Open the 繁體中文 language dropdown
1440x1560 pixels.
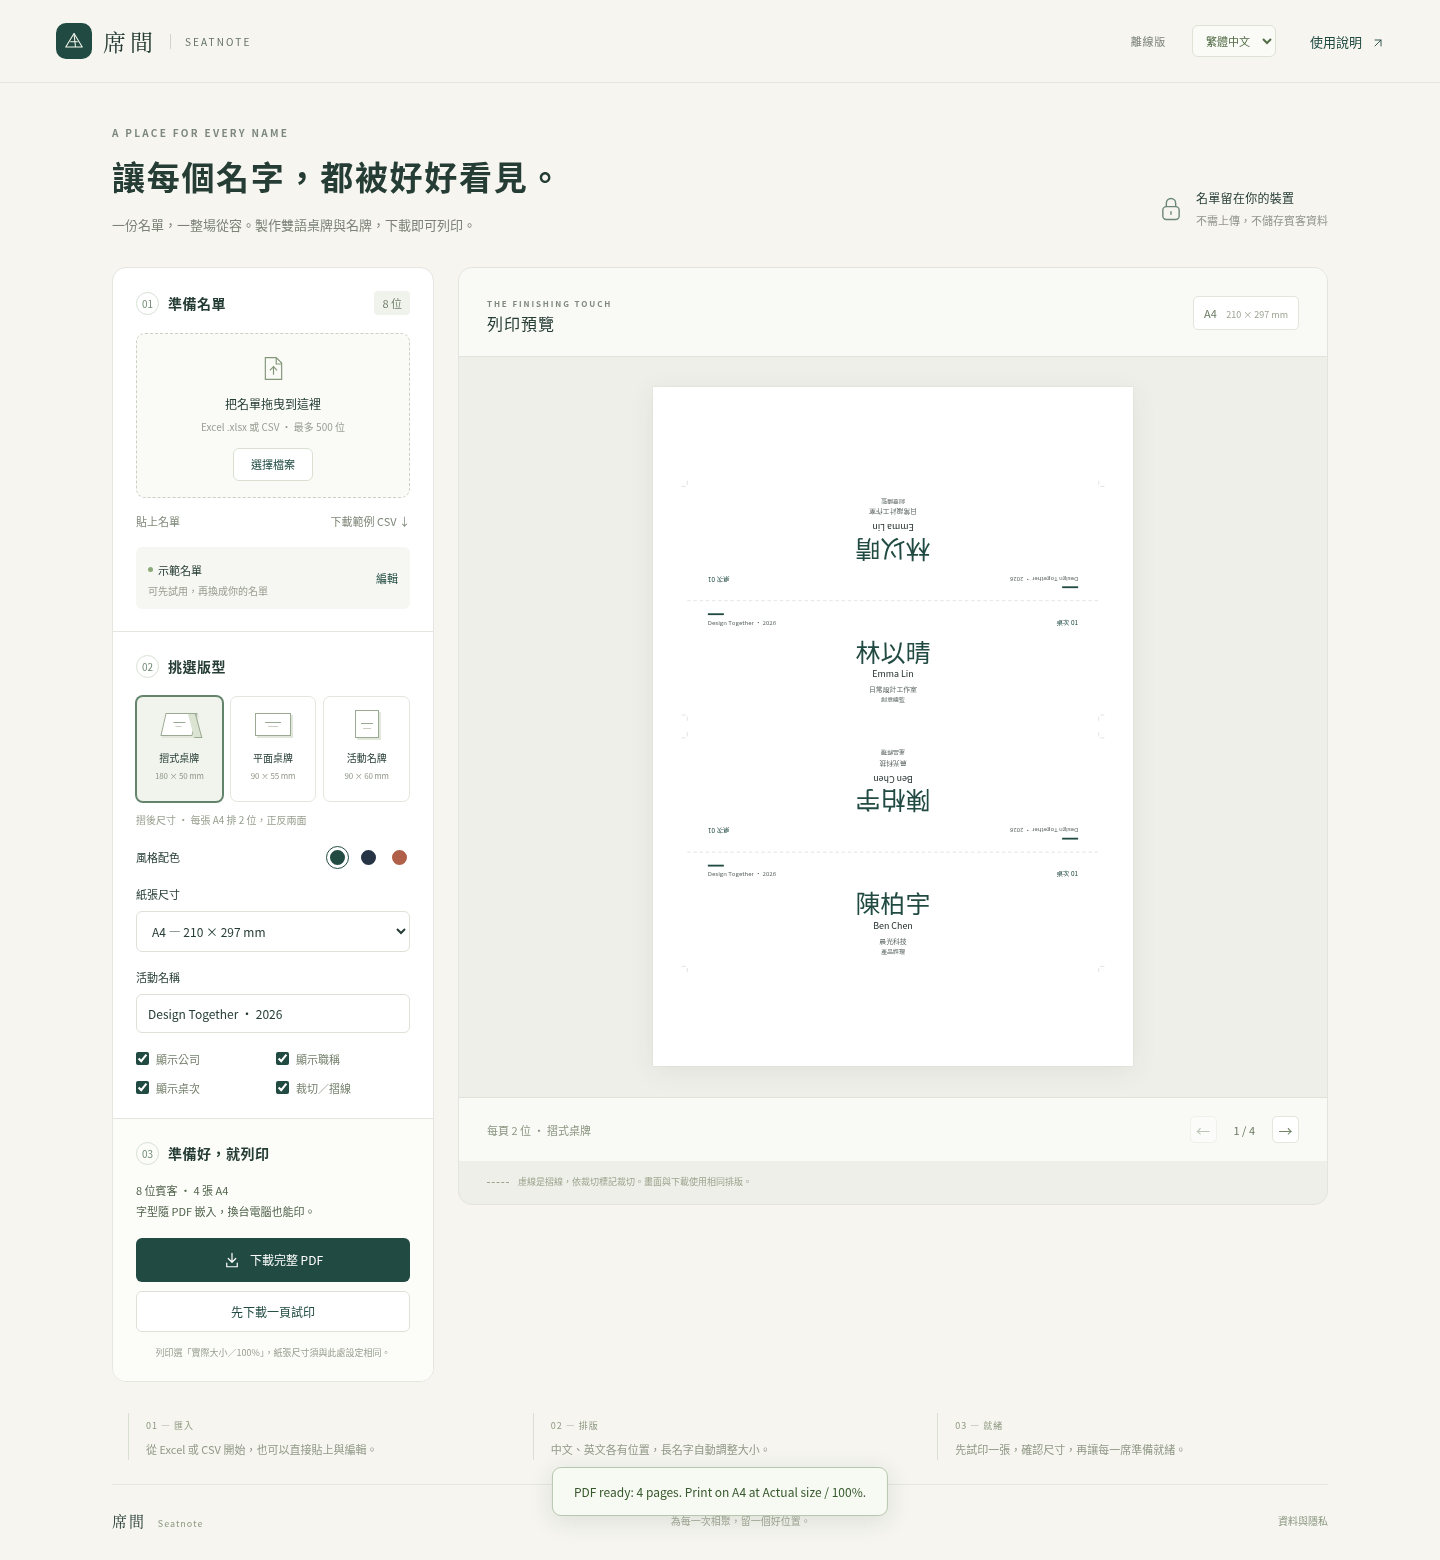pos(1234,41)
